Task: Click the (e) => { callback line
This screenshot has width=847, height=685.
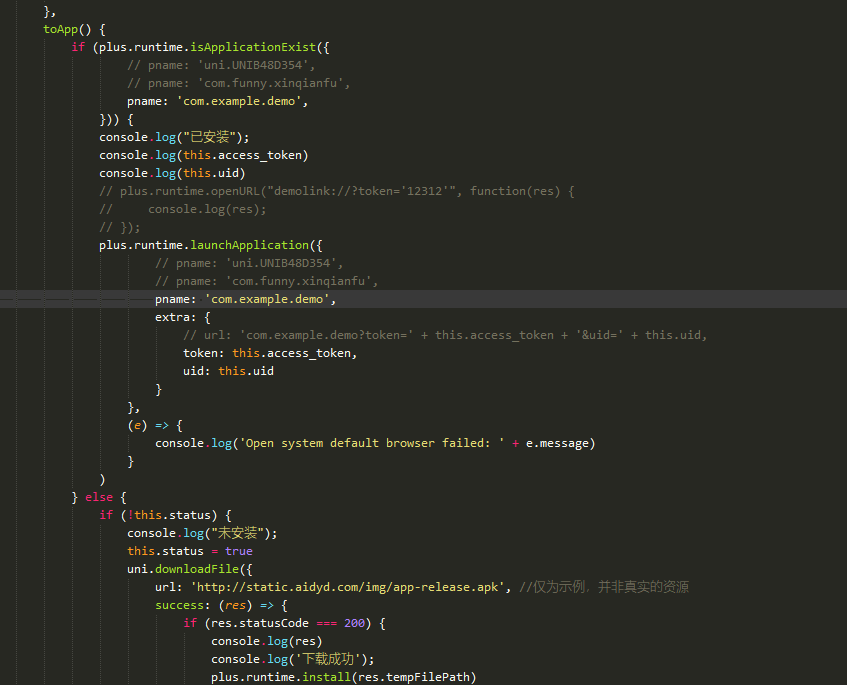Action: (x=155, y=425)
